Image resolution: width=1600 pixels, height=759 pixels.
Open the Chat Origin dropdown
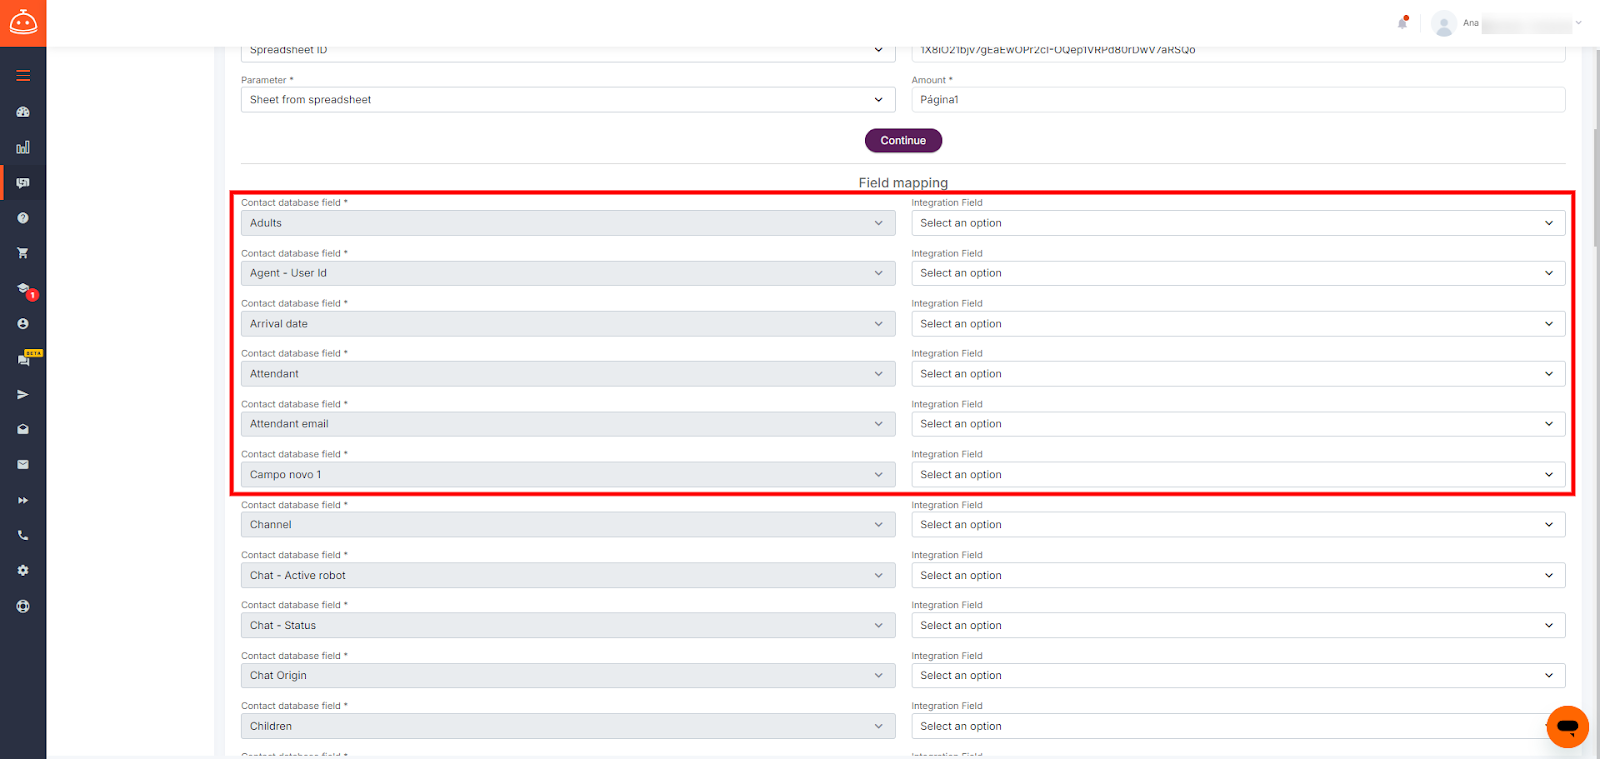(x=568, y=676)
